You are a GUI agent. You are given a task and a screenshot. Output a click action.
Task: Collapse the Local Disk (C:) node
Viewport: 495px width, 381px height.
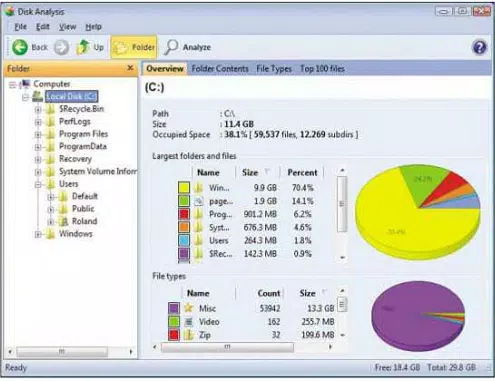point(25,98)
